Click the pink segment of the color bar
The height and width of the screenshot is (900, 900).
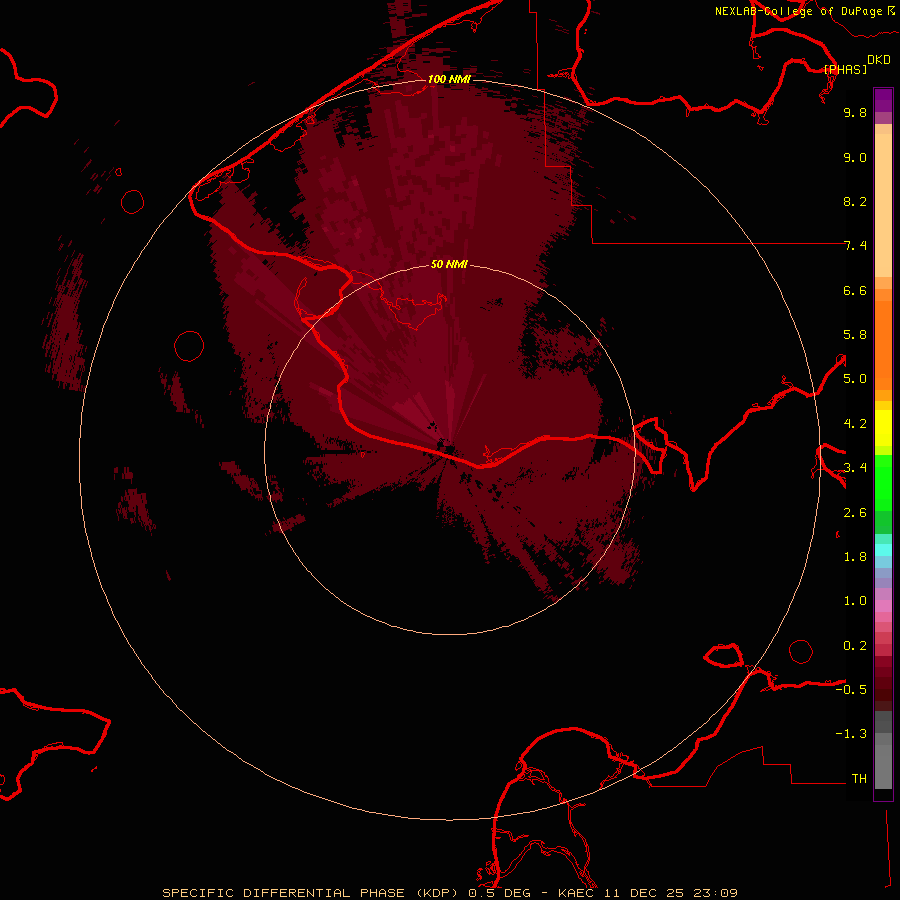(883, 606)
